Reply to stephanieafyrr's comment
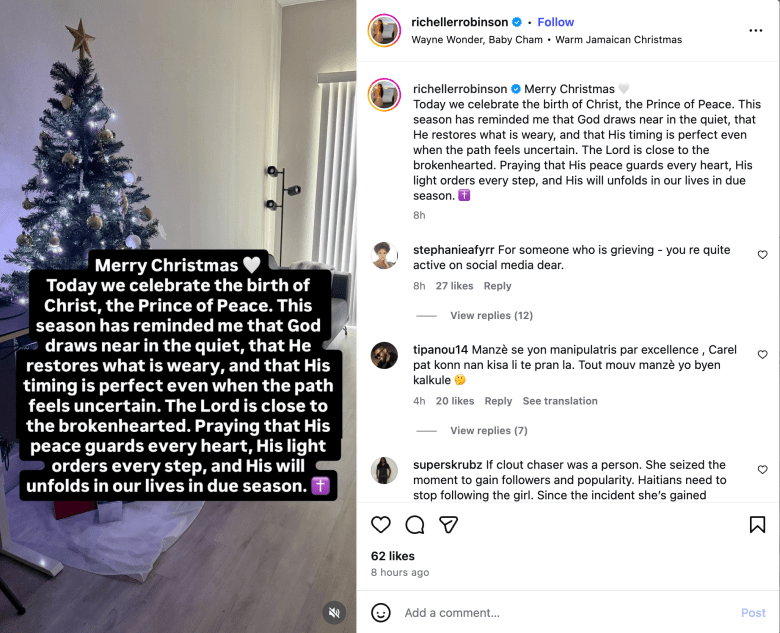 (497, 286)
